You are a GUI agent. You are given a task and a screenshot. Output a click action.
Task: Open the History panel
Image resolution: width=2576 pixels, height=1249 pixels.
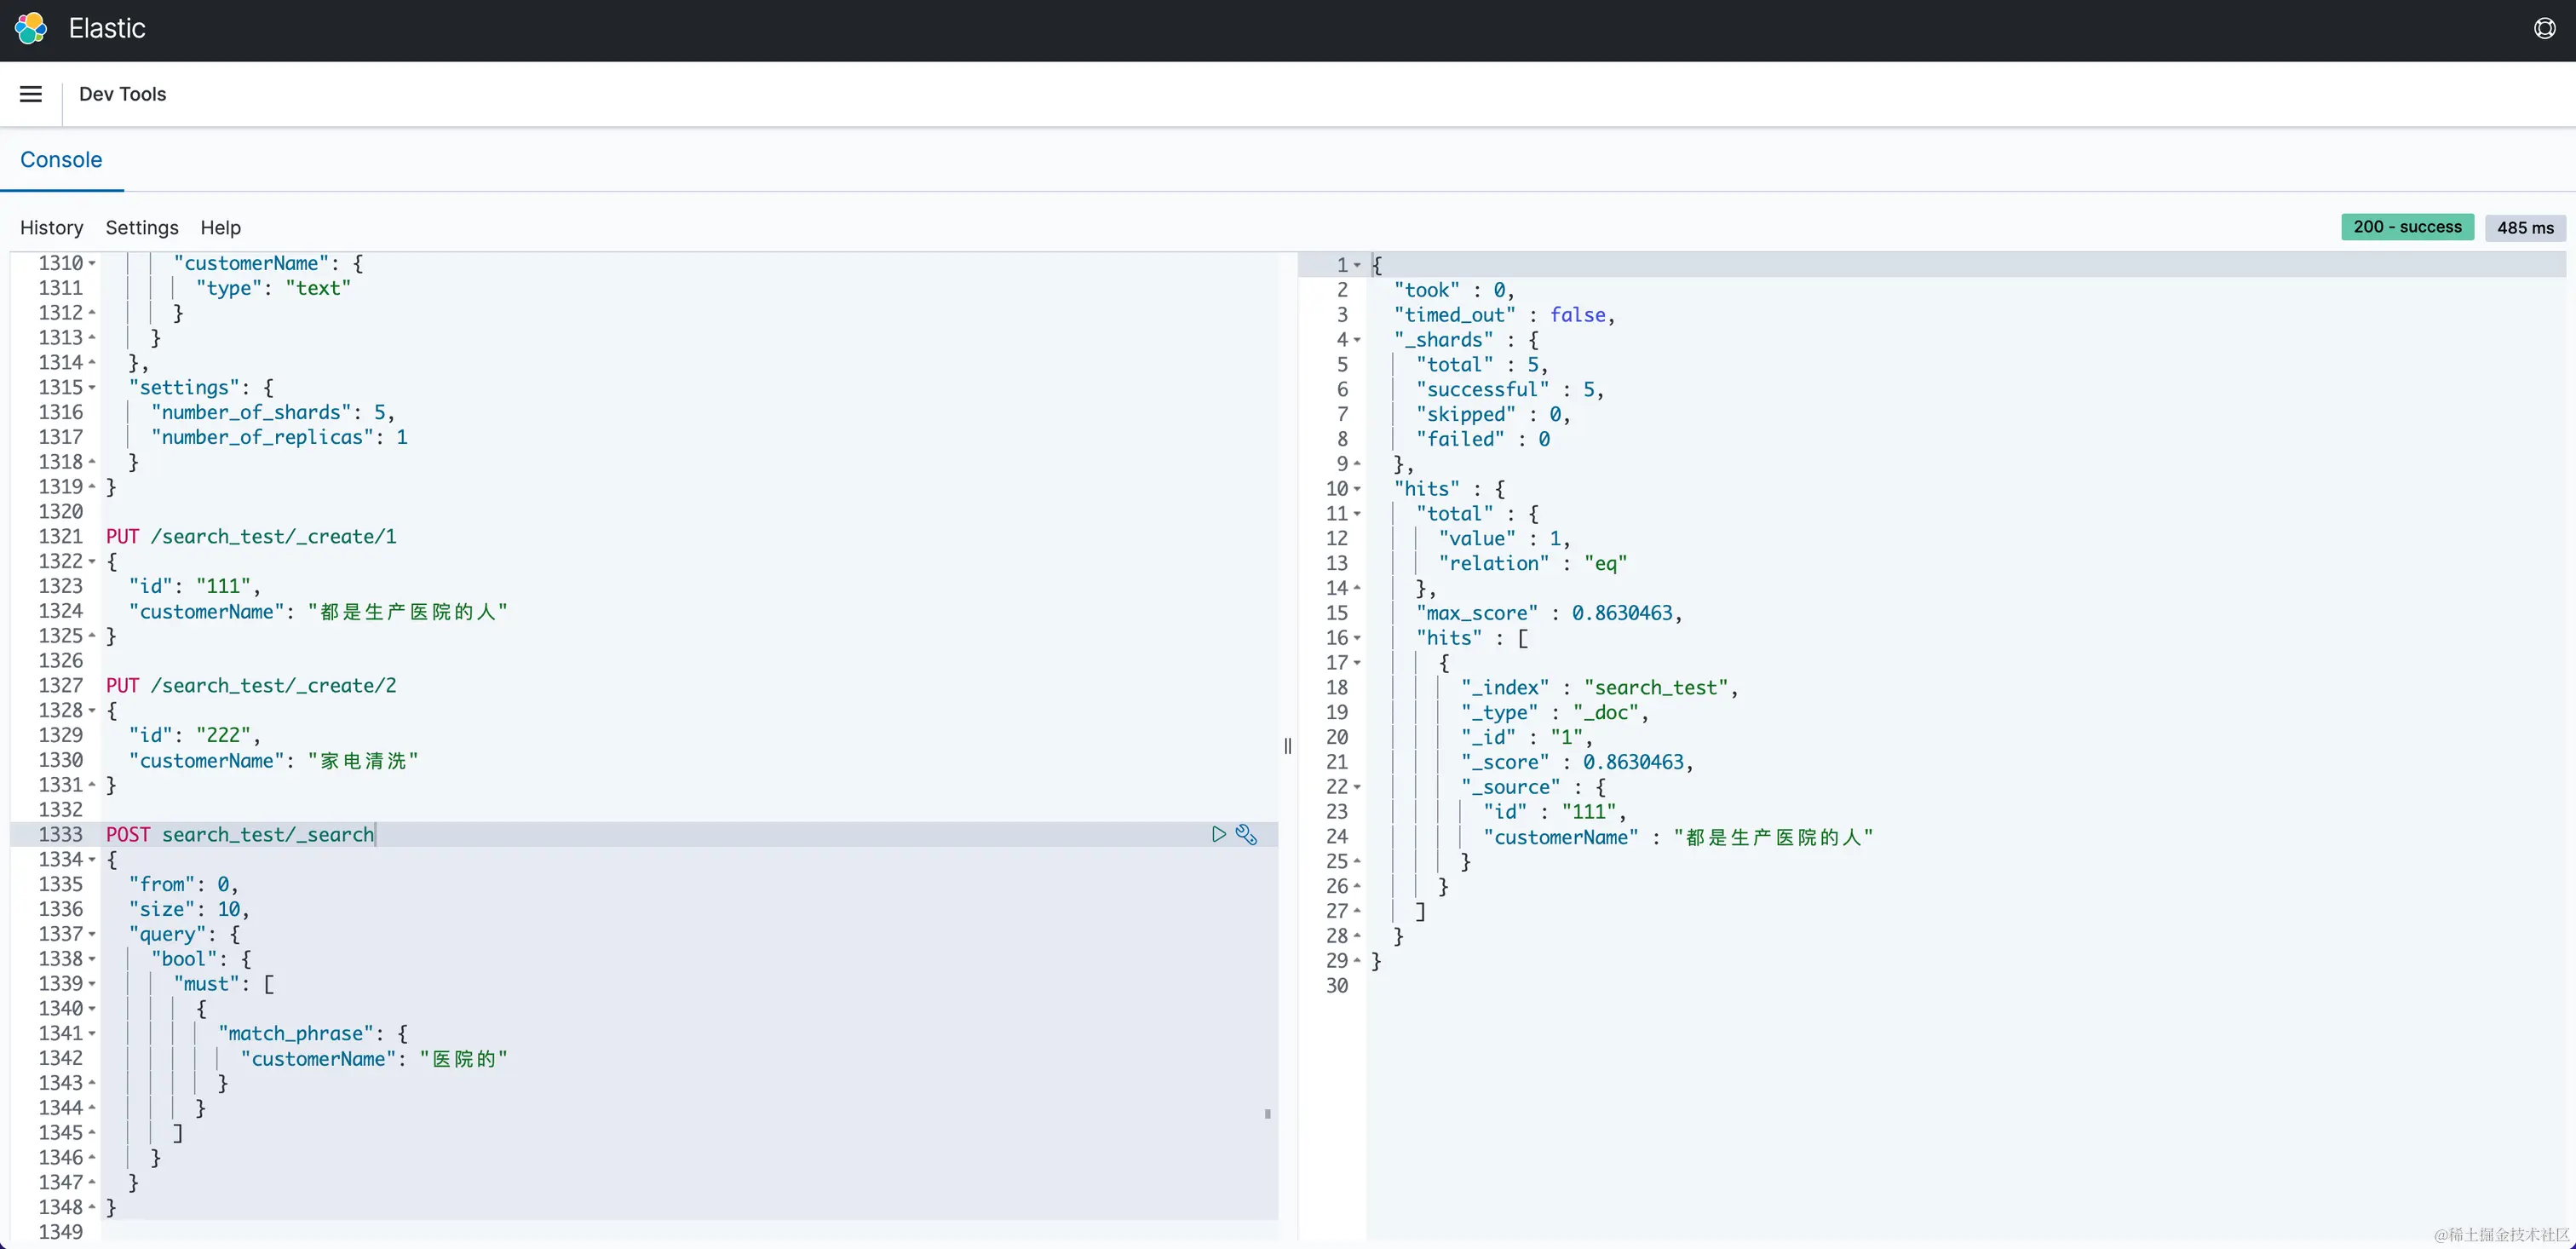tap(51, 227)
